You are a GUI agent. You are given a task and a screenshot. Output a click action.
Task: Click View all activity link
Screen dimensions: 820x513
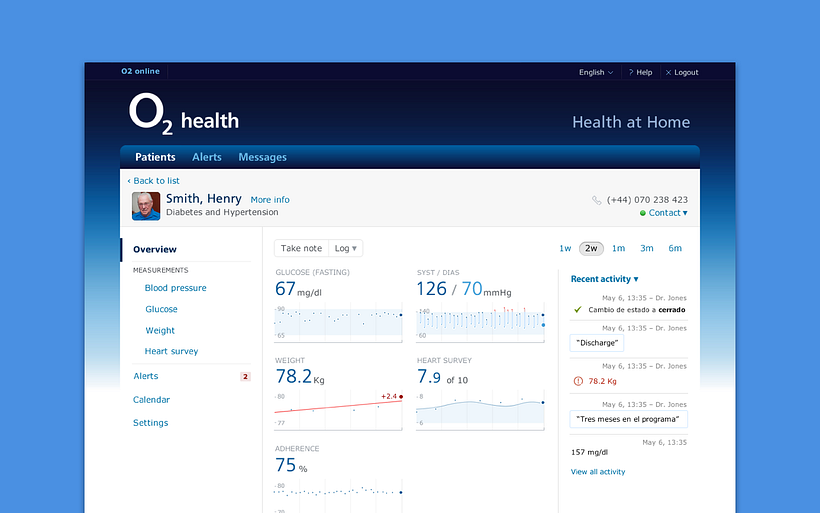pyautogui.click(x=598, y=472)
